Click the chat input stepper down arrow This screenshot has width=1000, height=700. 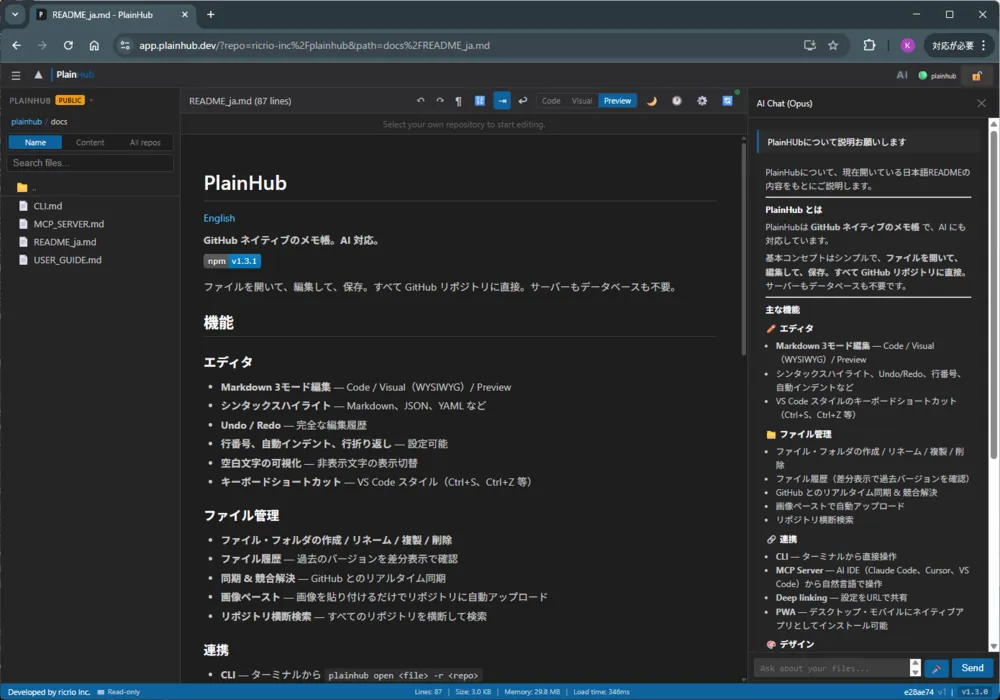915,672
